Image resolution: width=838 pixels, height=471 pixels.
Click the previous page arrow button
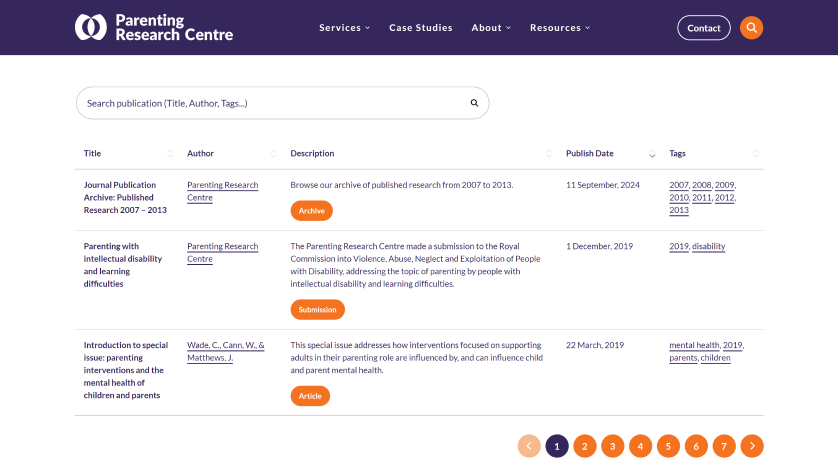529,446
